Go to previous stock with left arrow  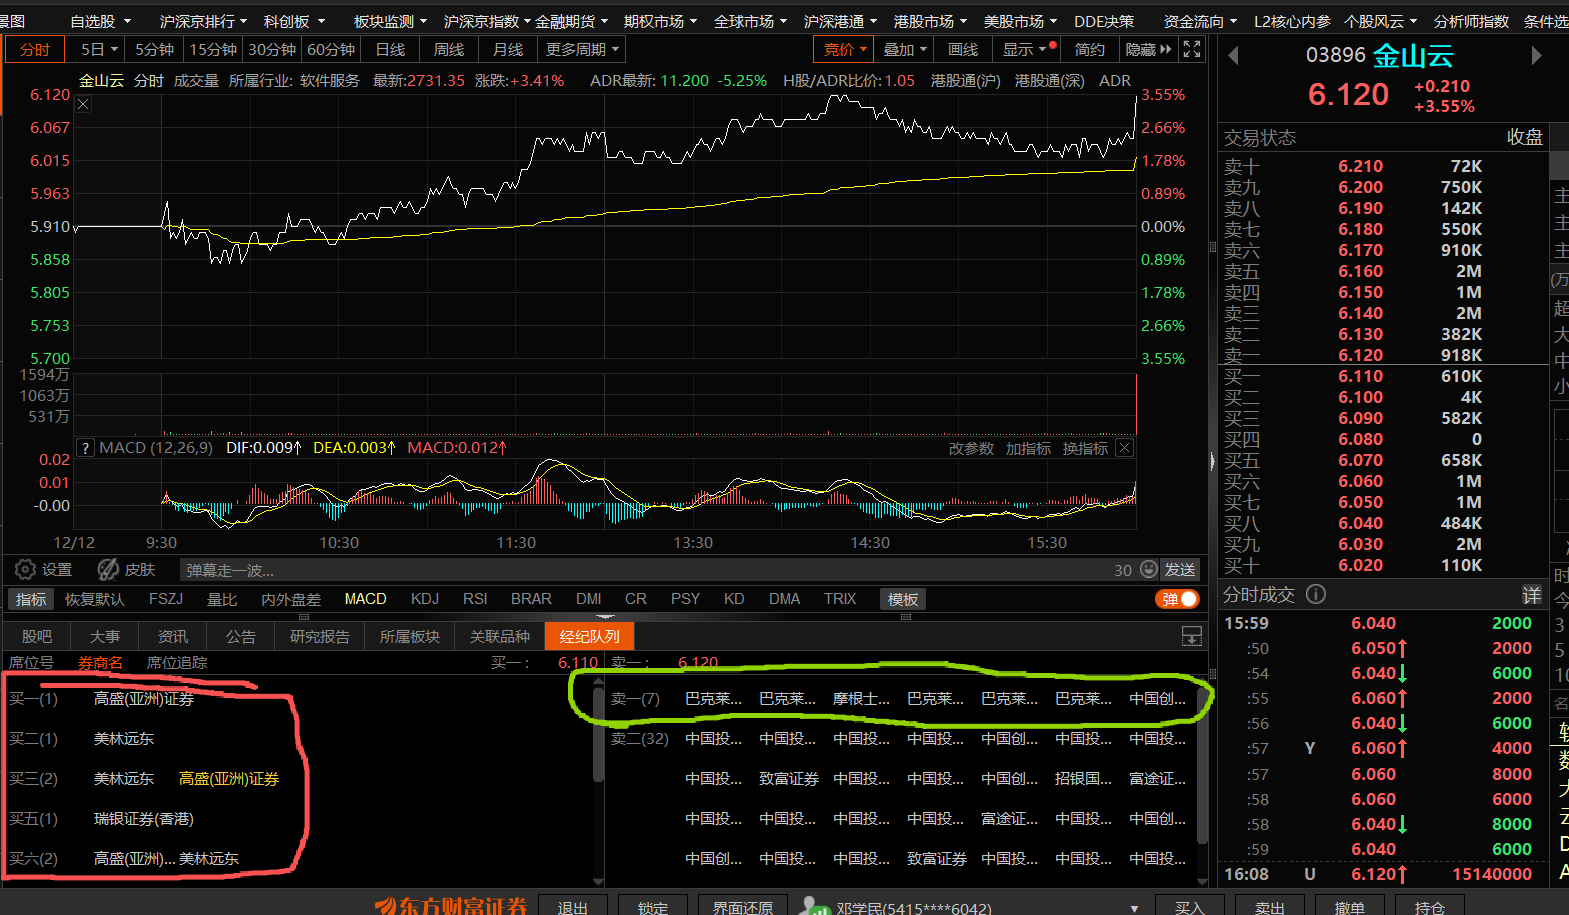(1233, 56)
